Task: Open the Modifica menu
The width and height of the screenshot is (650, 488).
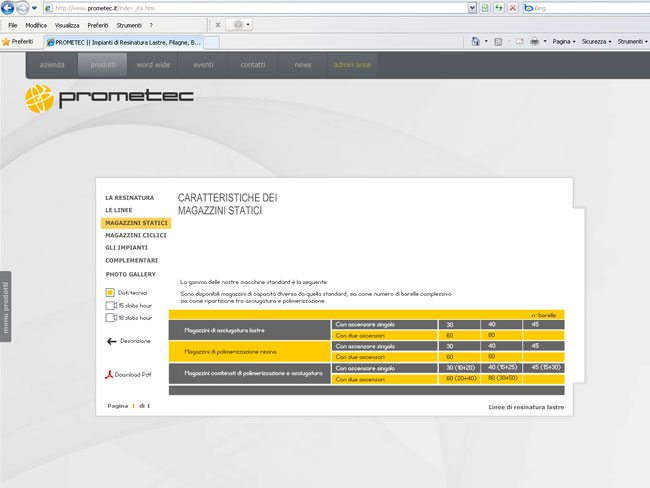Action: pos(36,25)
